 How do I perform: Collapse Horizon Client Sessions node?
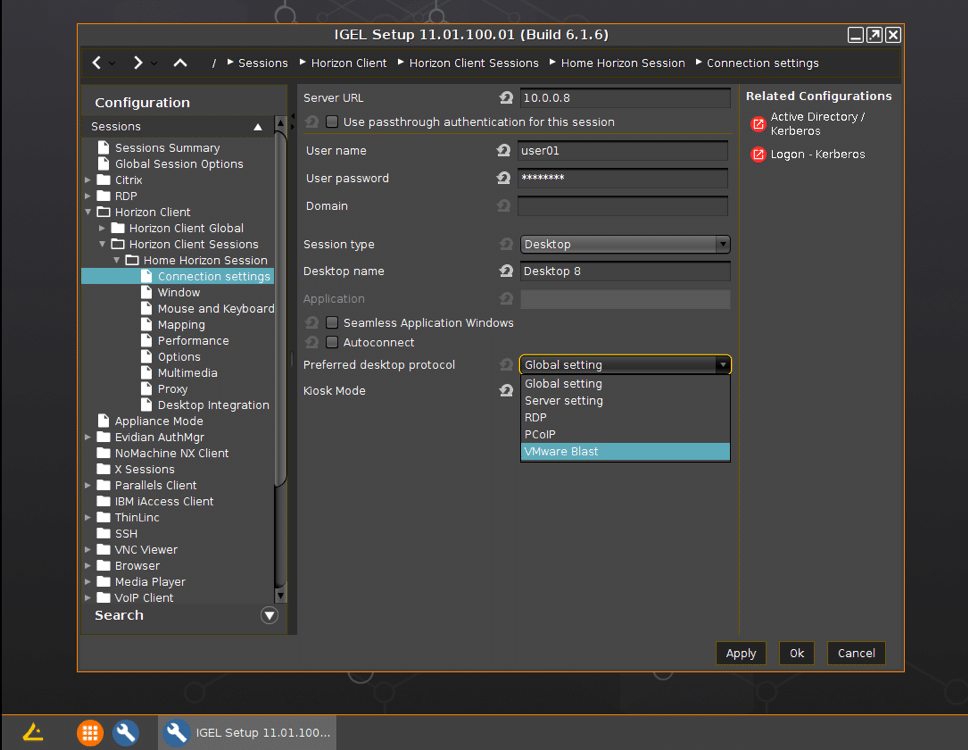102,244
